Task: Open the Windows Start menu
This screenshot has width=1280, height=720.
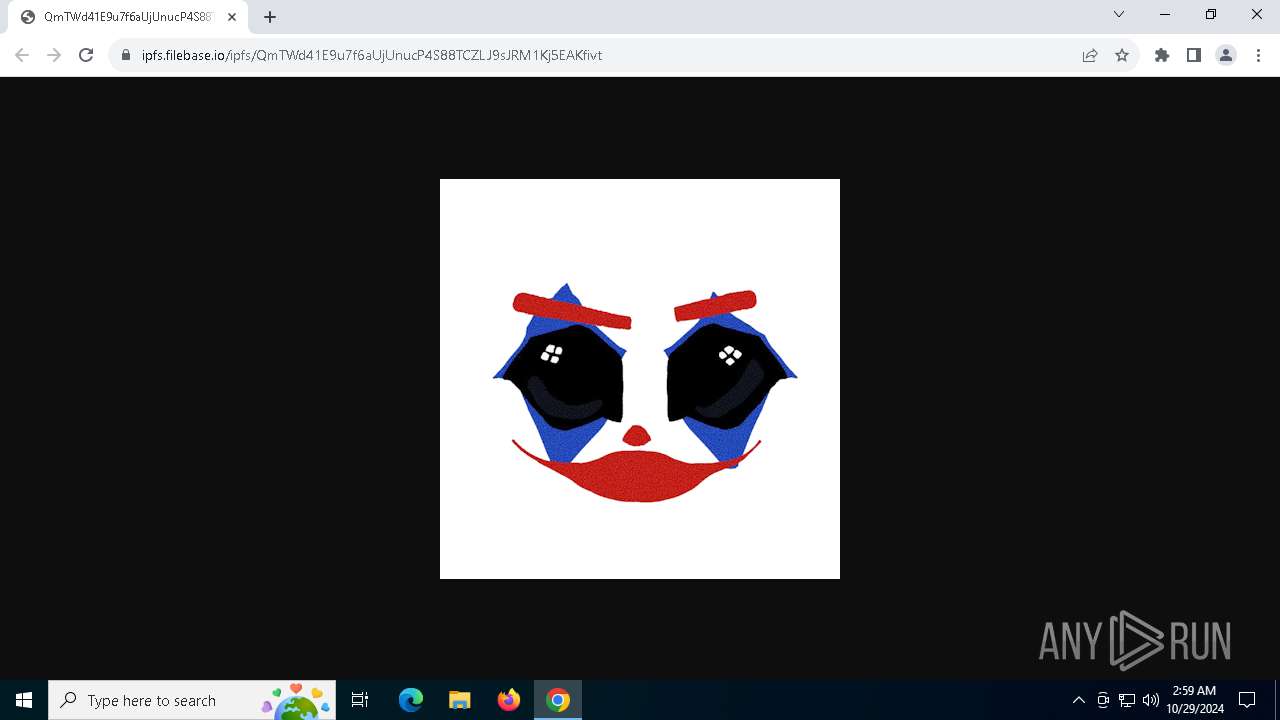Action: [x=24, y=700]
